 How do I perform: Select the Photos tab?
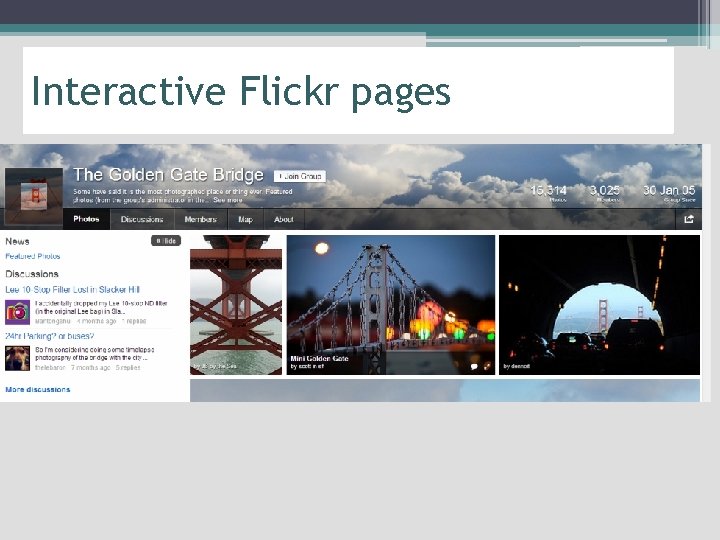point(86,219)
